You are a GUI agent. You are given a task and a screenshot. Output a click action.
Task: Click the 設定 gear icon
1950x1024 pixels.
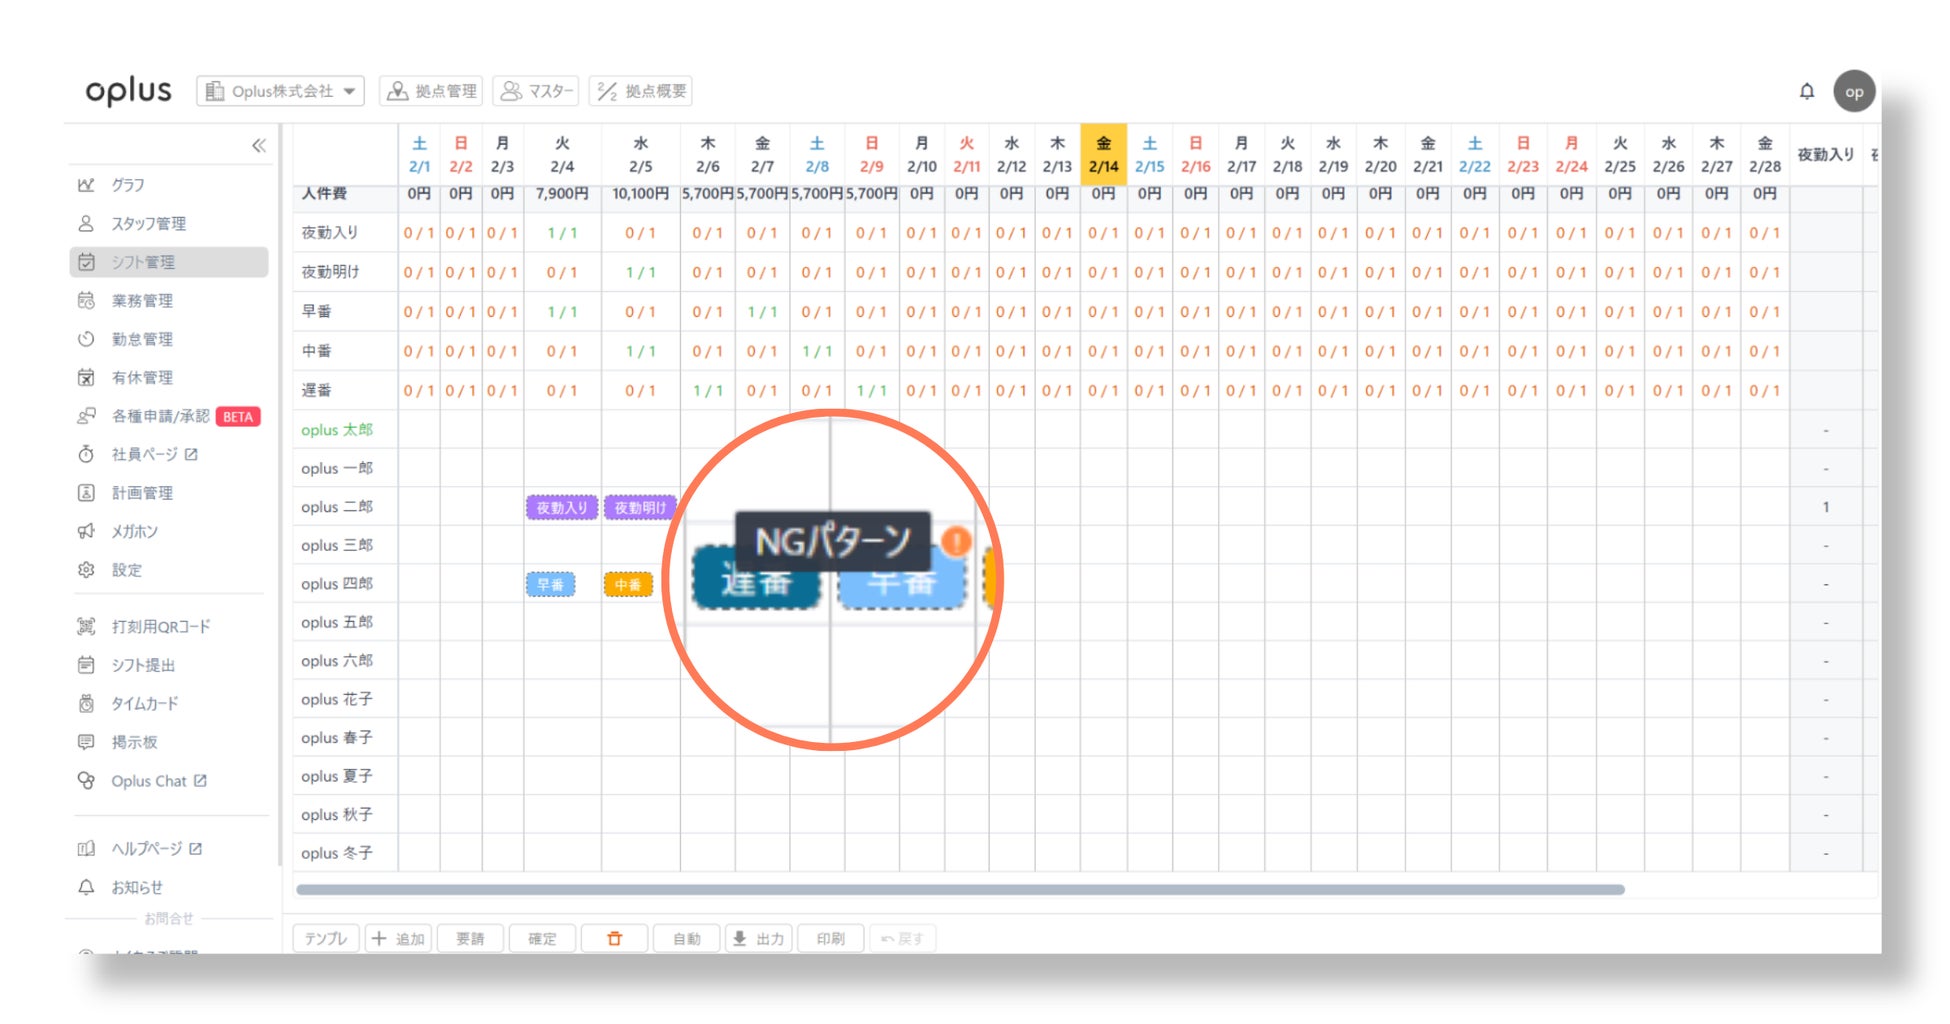pos(86,570)
